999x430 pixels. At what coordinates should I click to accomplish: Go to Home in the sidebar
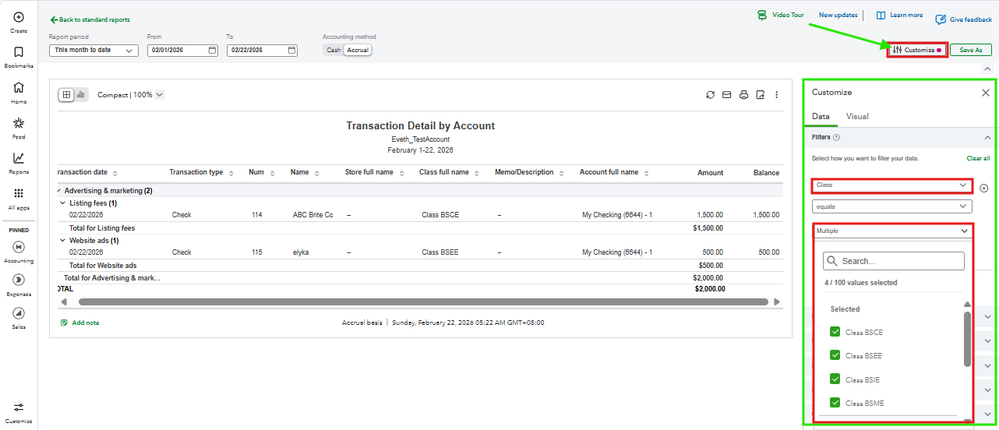(18, 92)
